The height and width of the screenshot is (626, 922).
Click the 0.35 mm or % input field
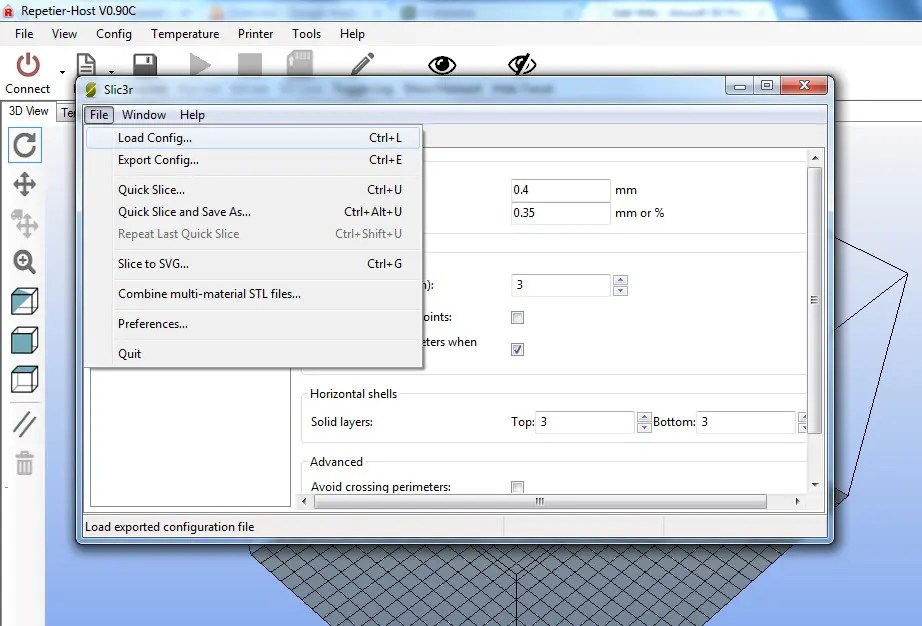(560, 213)
